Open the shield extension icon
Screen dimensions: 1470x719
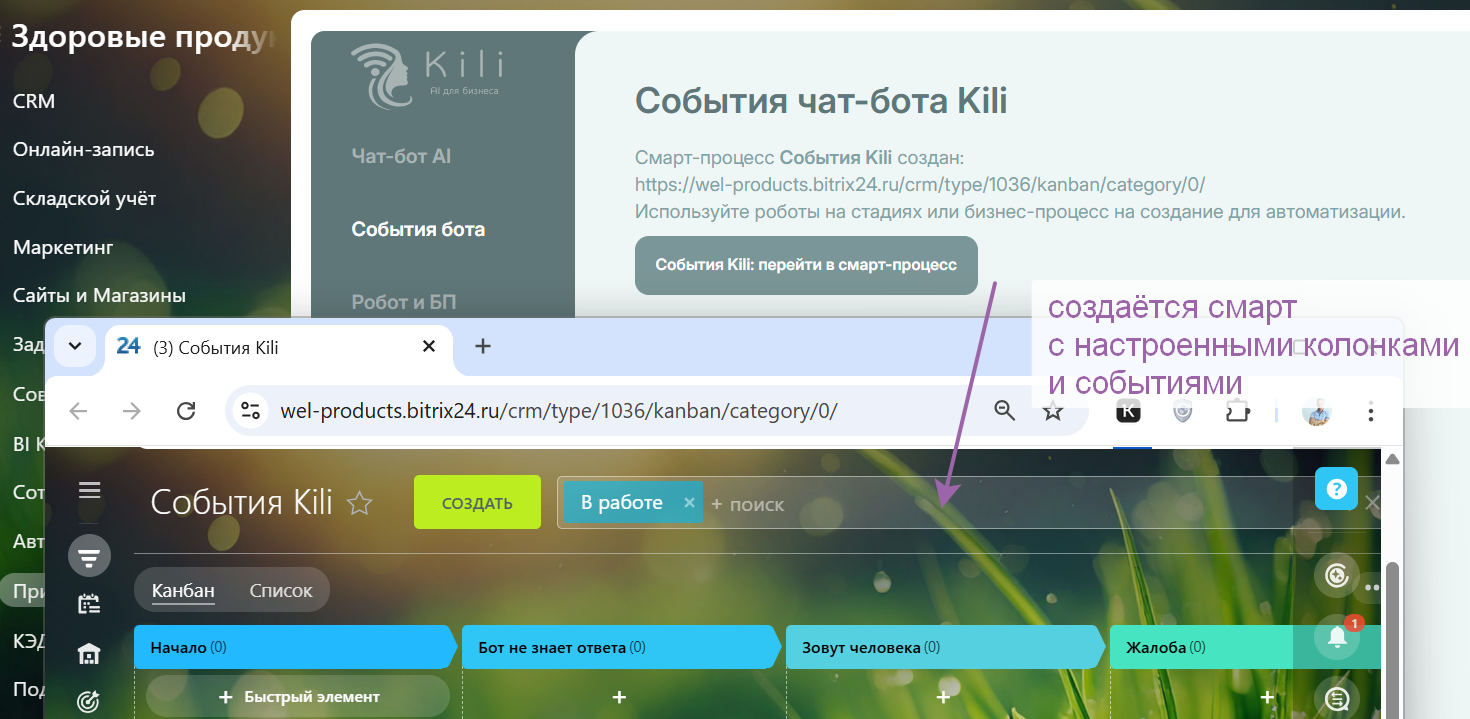[1182, 411]
